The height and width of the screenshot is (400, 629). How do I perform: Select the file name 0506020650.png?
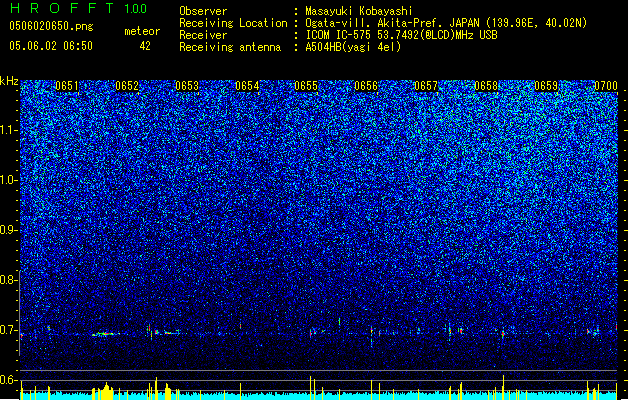pos(51,27)
